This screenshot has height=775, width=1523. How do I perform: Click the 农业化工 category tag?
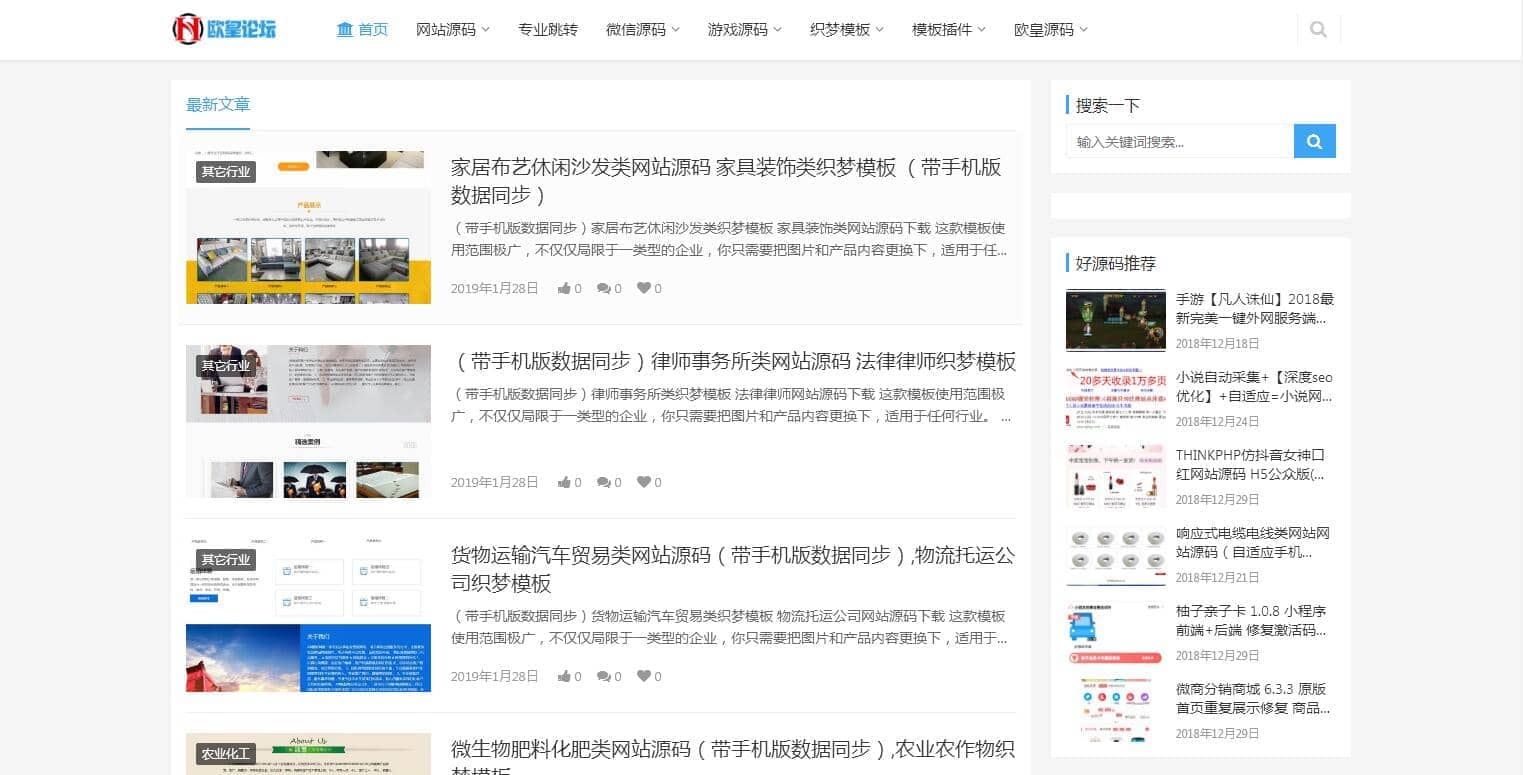click(226, 754)
